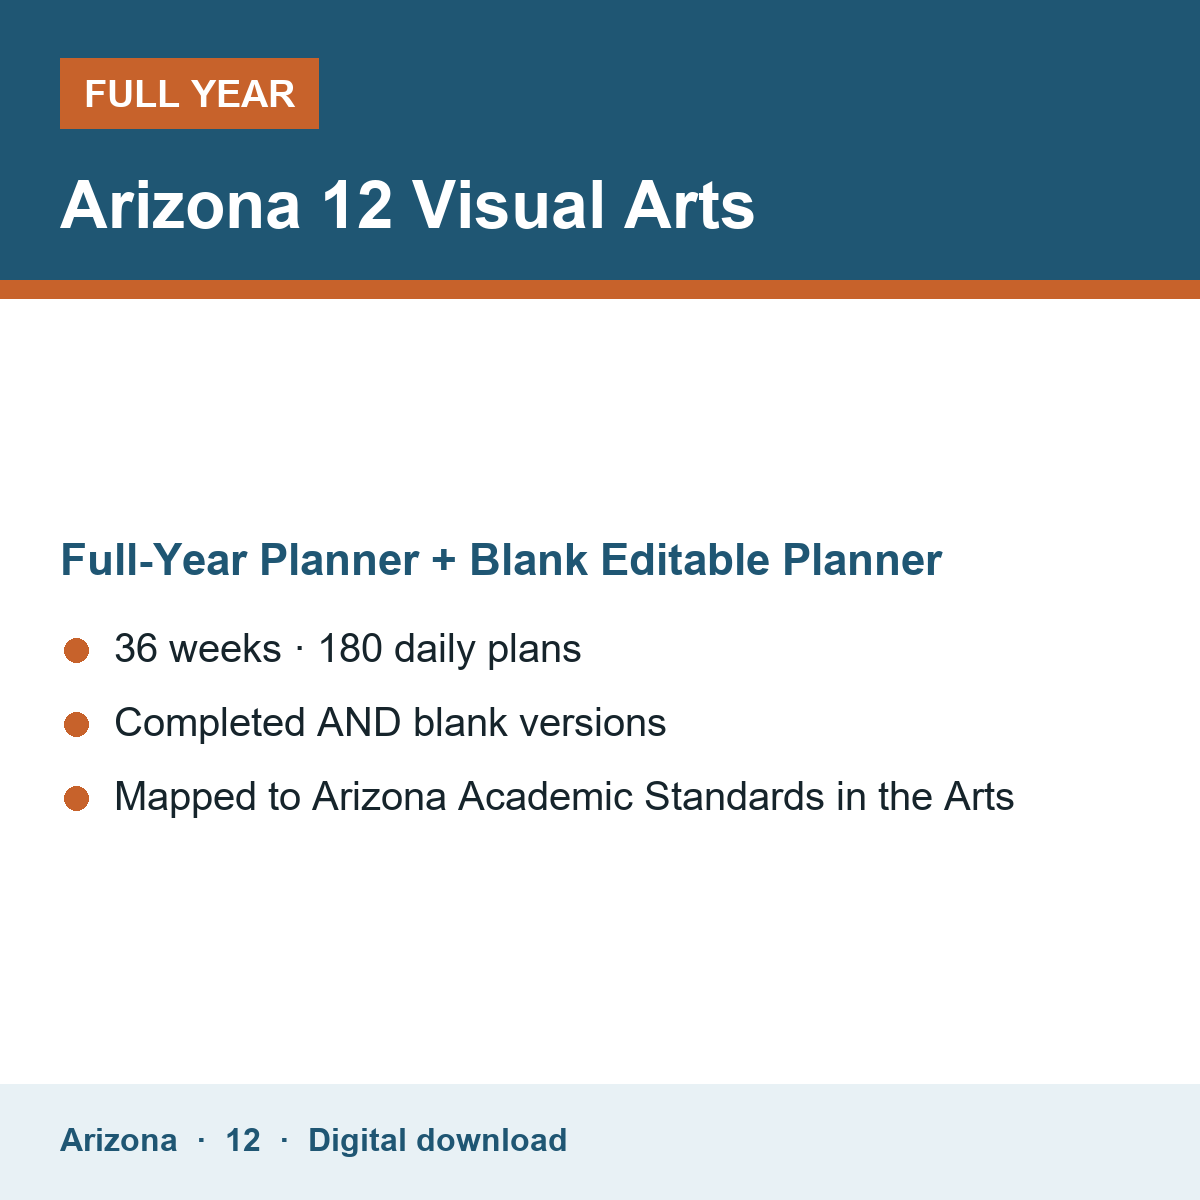The image size is (1200, 1200).
Task: Click the orange FULL YEAR badge
Action: tap(189, 93)
